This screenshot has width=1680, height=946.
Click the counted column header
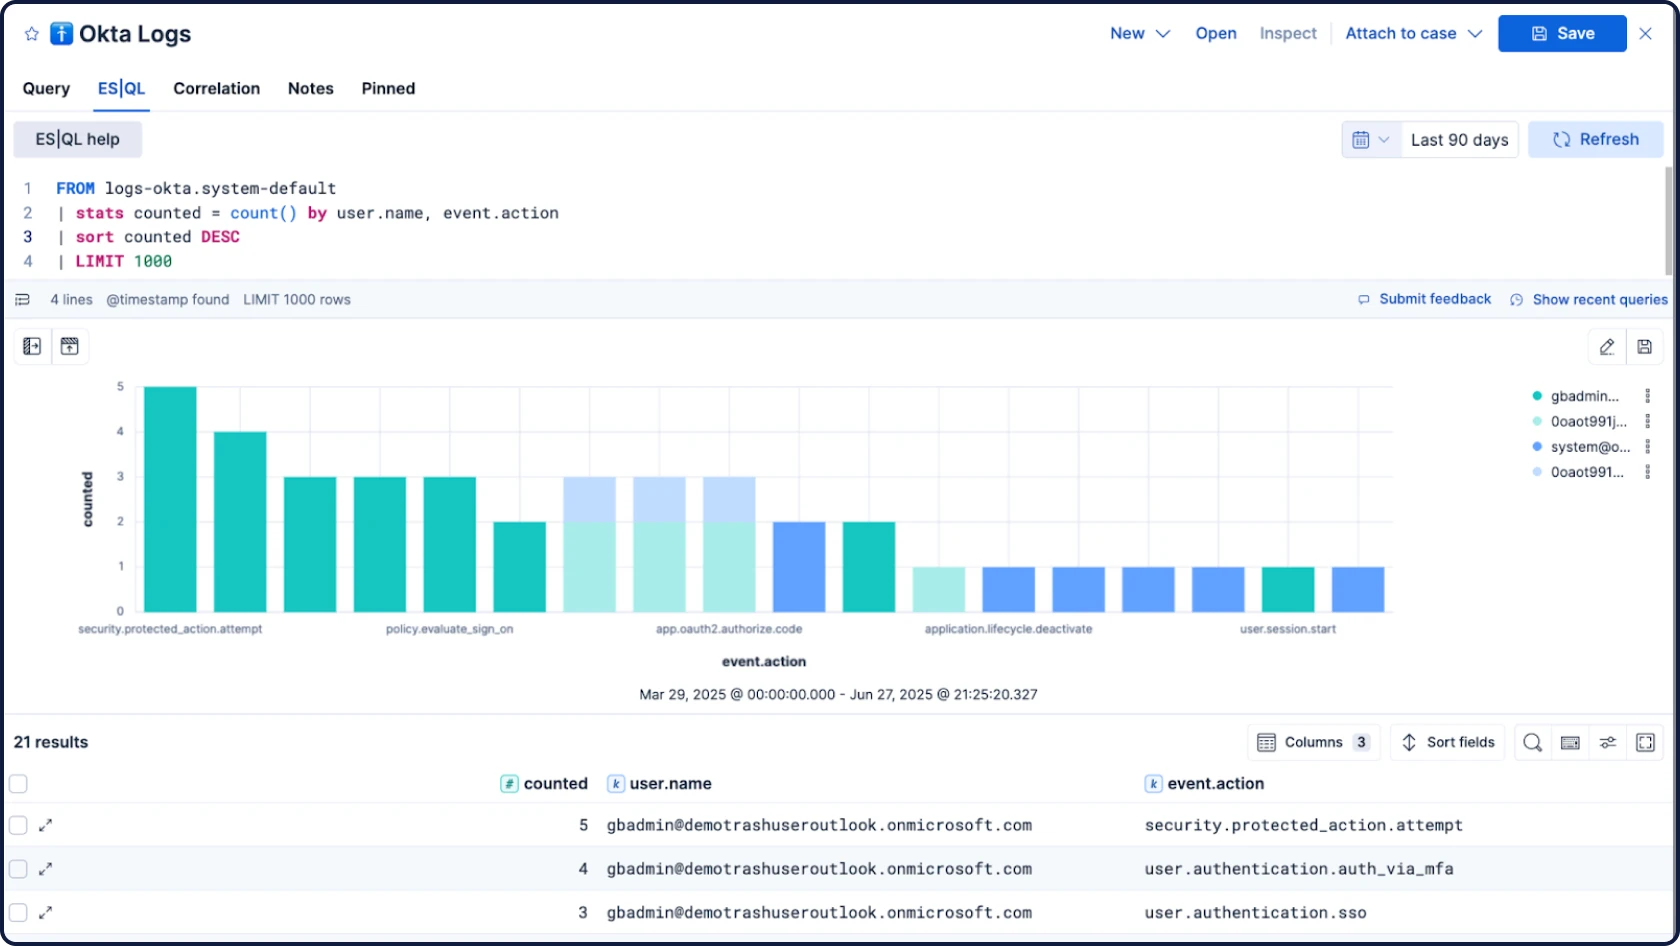[x=545, y=784]
